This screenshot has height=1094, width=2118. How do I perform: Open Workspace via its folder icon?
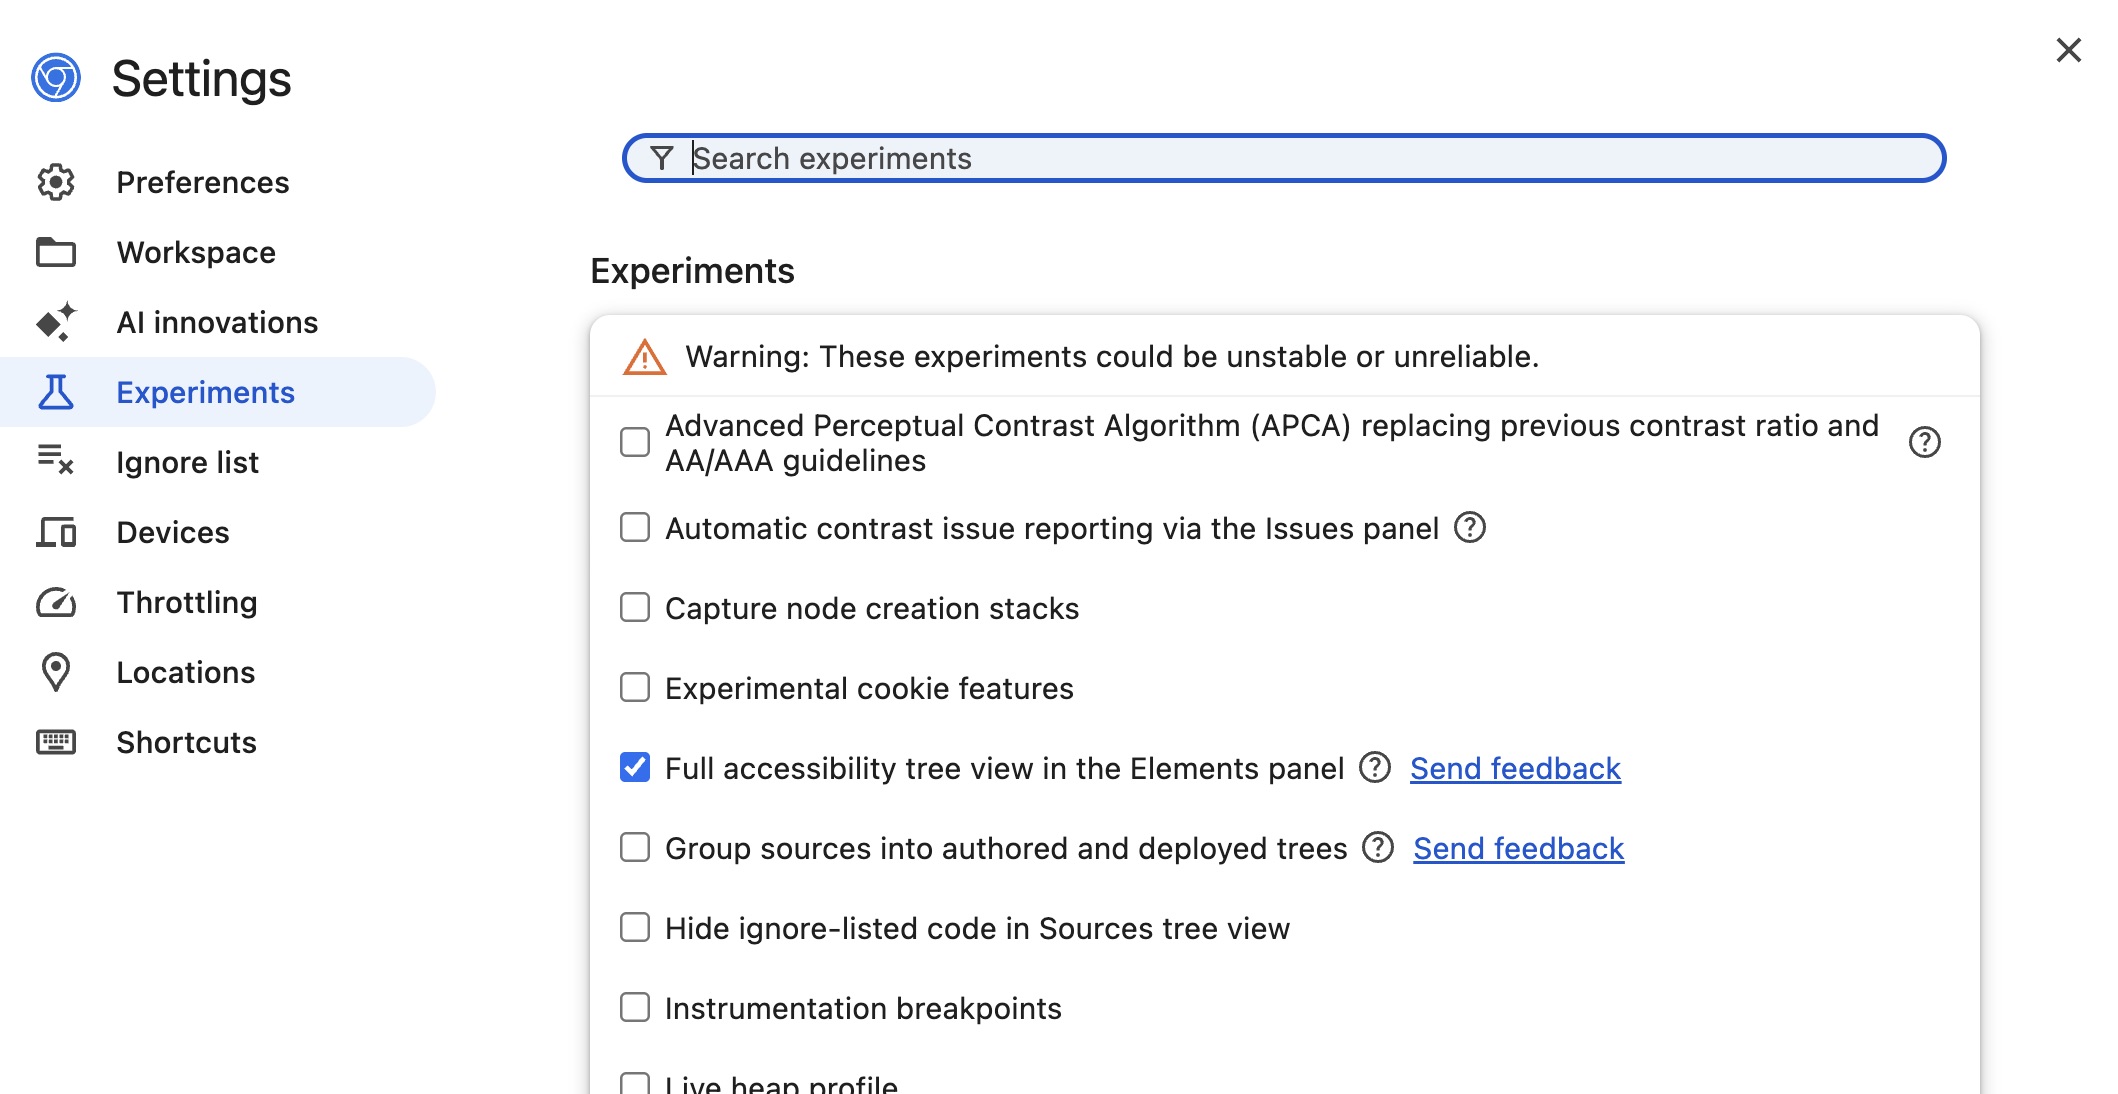(57, 252)
